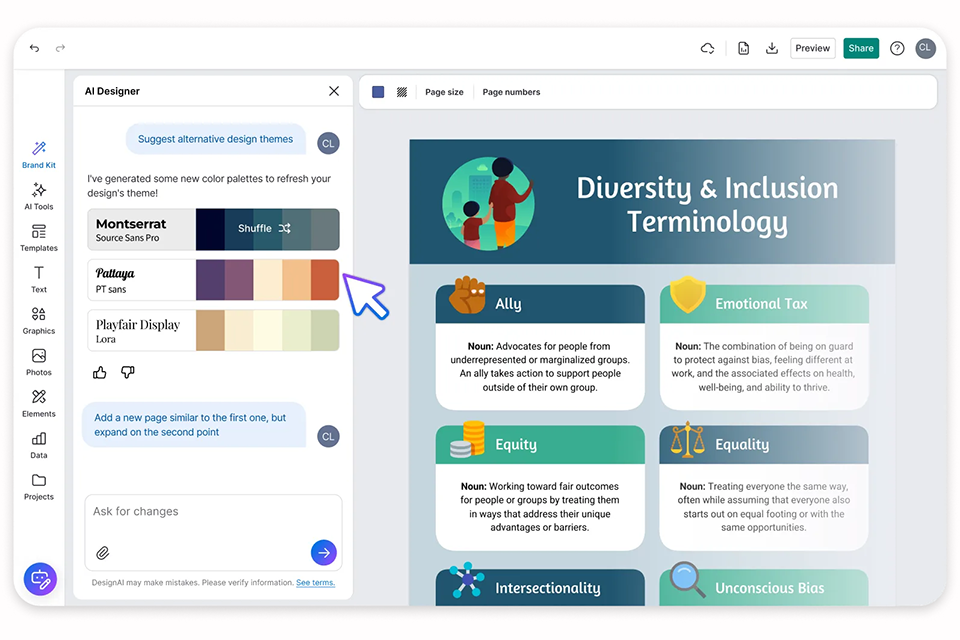
Task: Select the Emotional Tax card heading
Action: click(761, 304)
